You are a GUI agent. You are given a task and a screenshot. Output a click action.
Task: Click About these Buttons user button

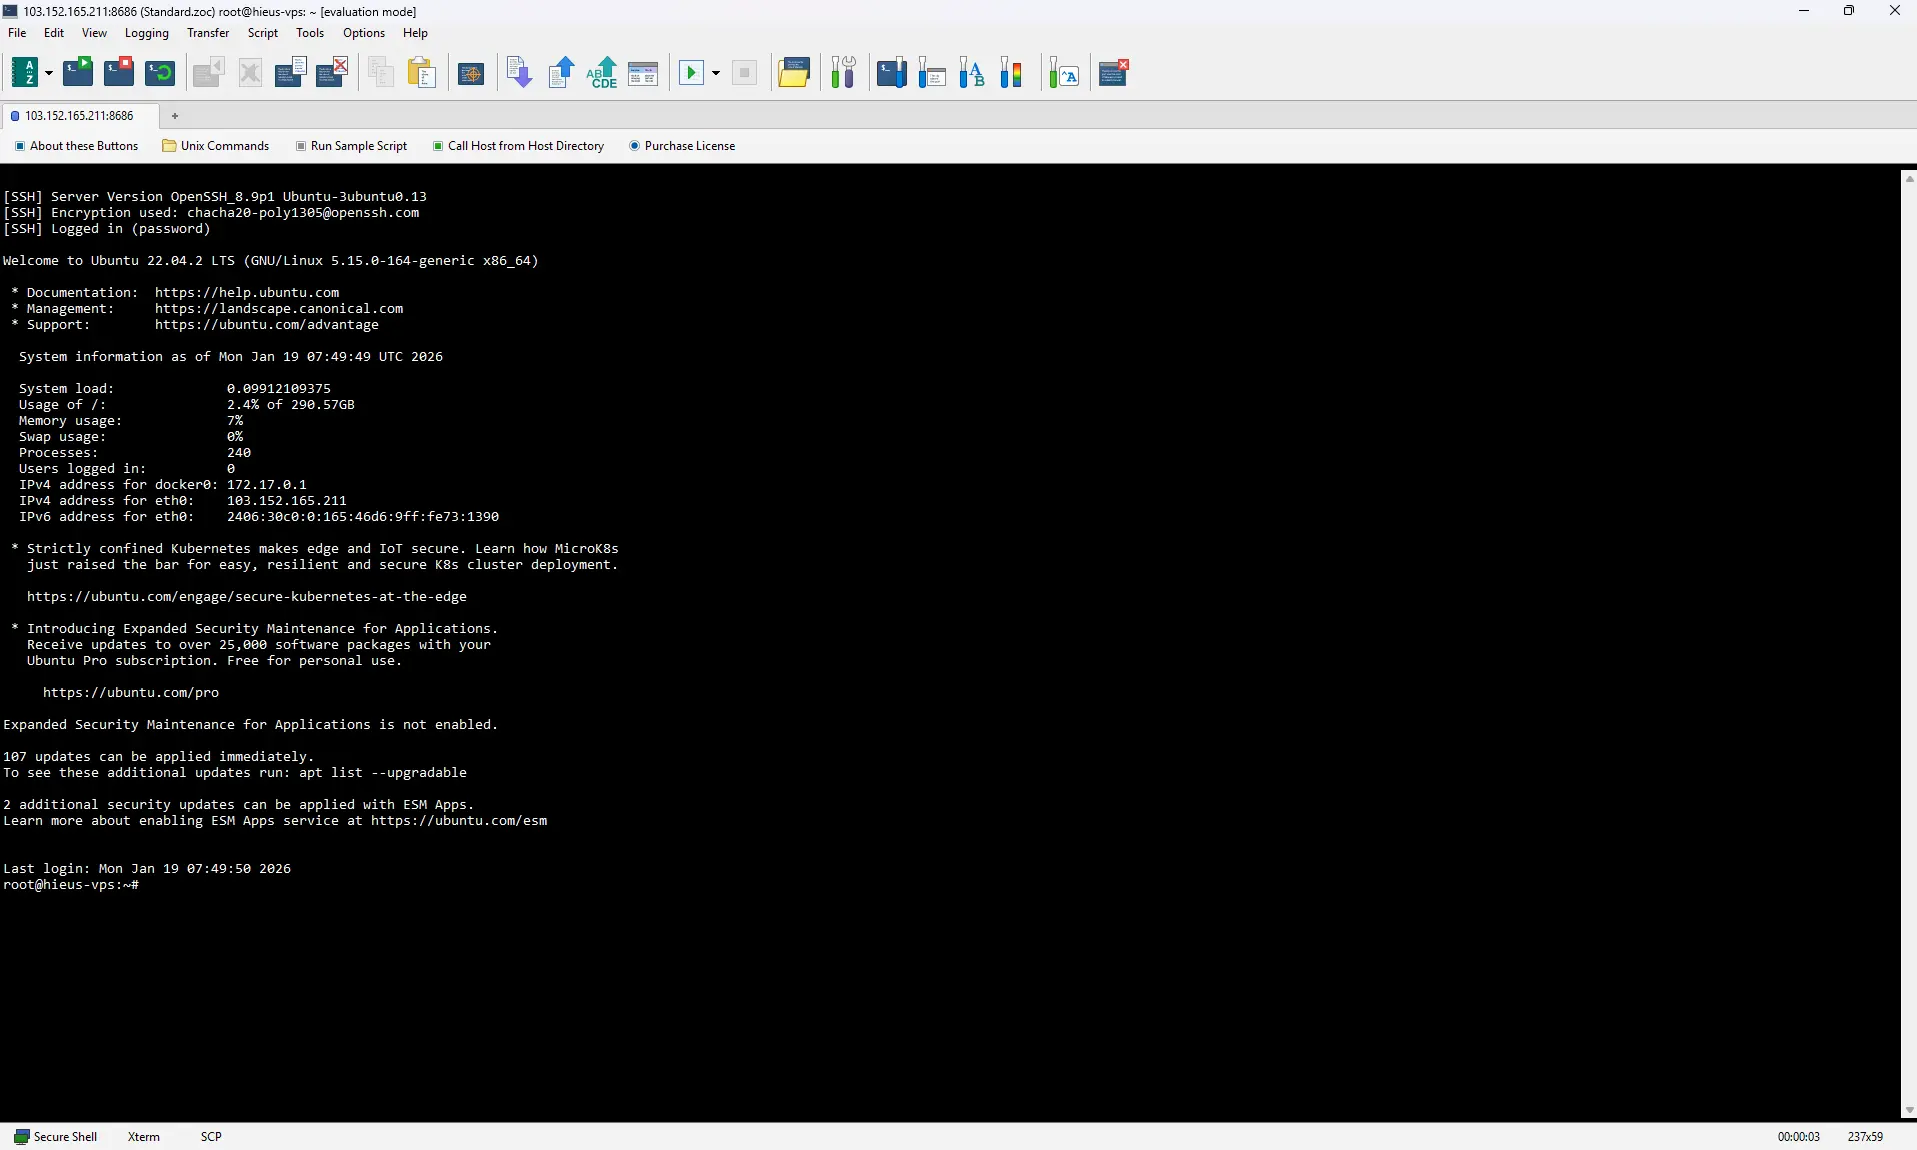point(77,146)
